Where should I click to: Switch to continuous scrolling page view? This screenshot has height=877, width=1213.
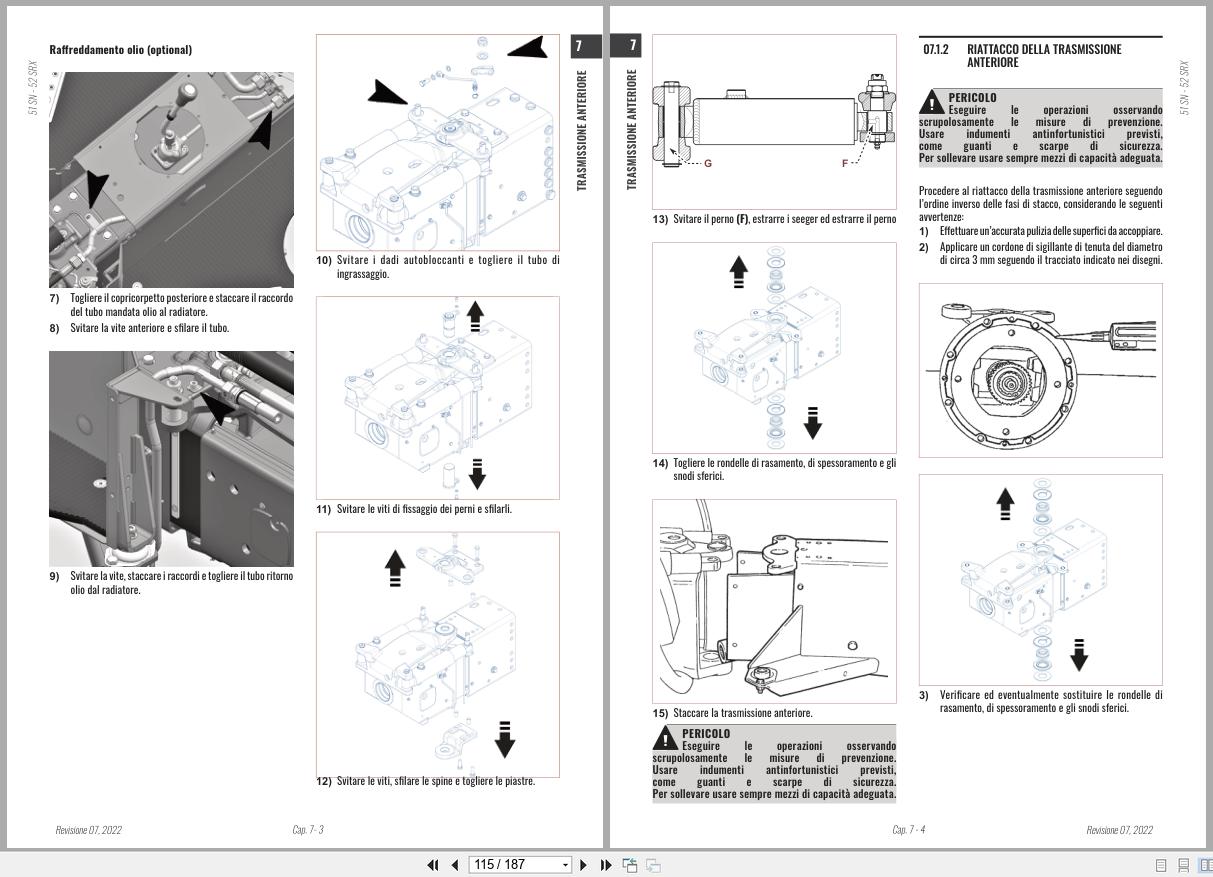point(1184,866)
